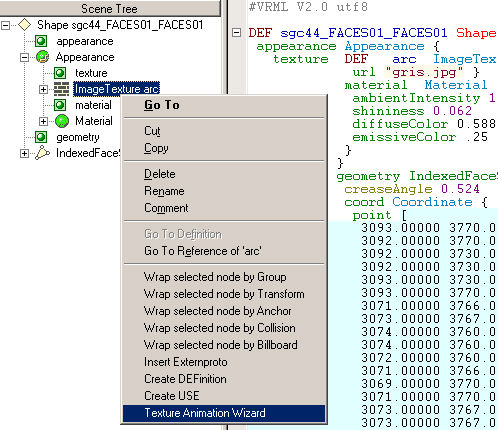This screenshot has width=498, height=430.
Task: Choose 'Rename' in the context menu
Action: [x=224, y=191]
